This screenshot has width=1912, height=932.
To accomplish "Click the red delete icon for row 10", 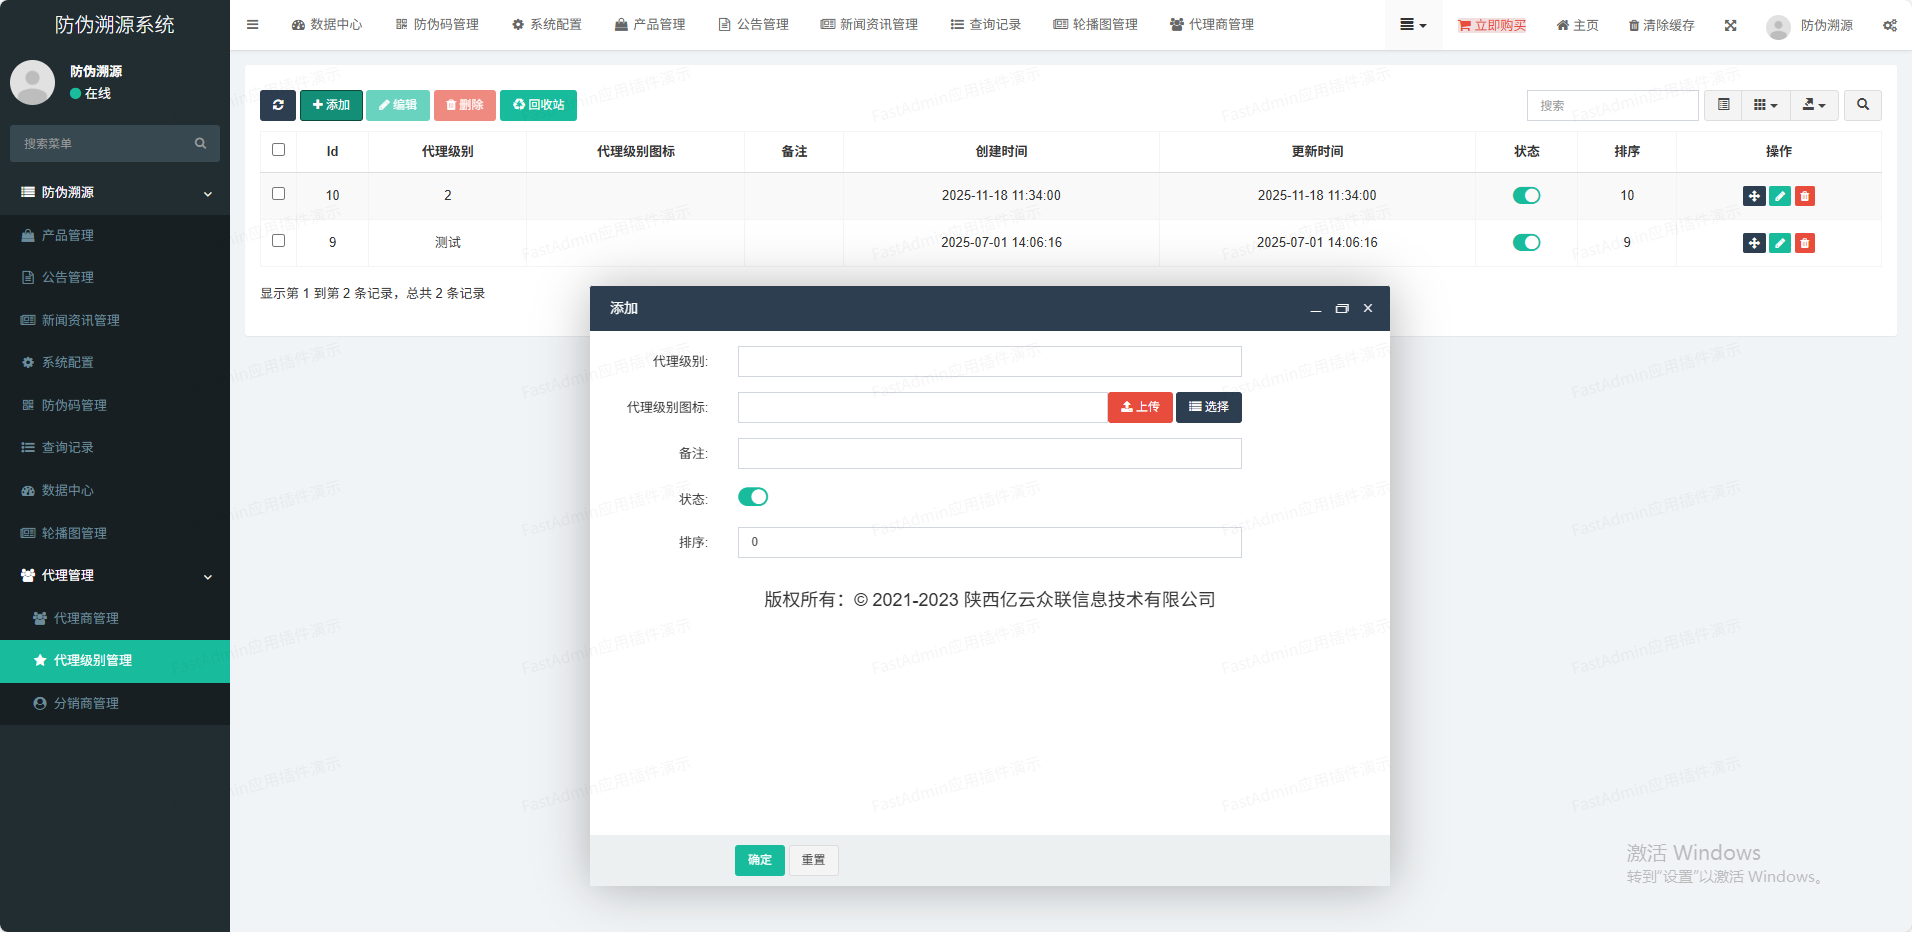I will 1804,196.
